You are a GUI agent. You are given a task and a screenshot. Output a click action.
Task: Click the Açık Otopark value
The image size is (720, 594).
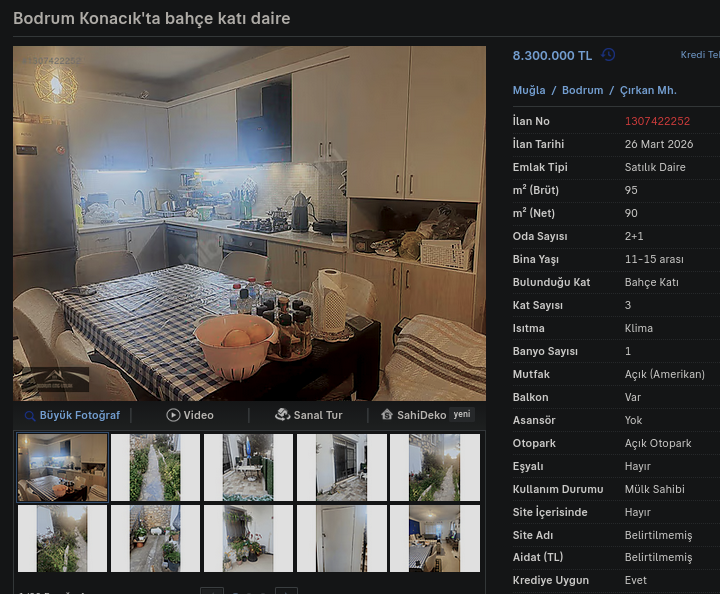658,443
